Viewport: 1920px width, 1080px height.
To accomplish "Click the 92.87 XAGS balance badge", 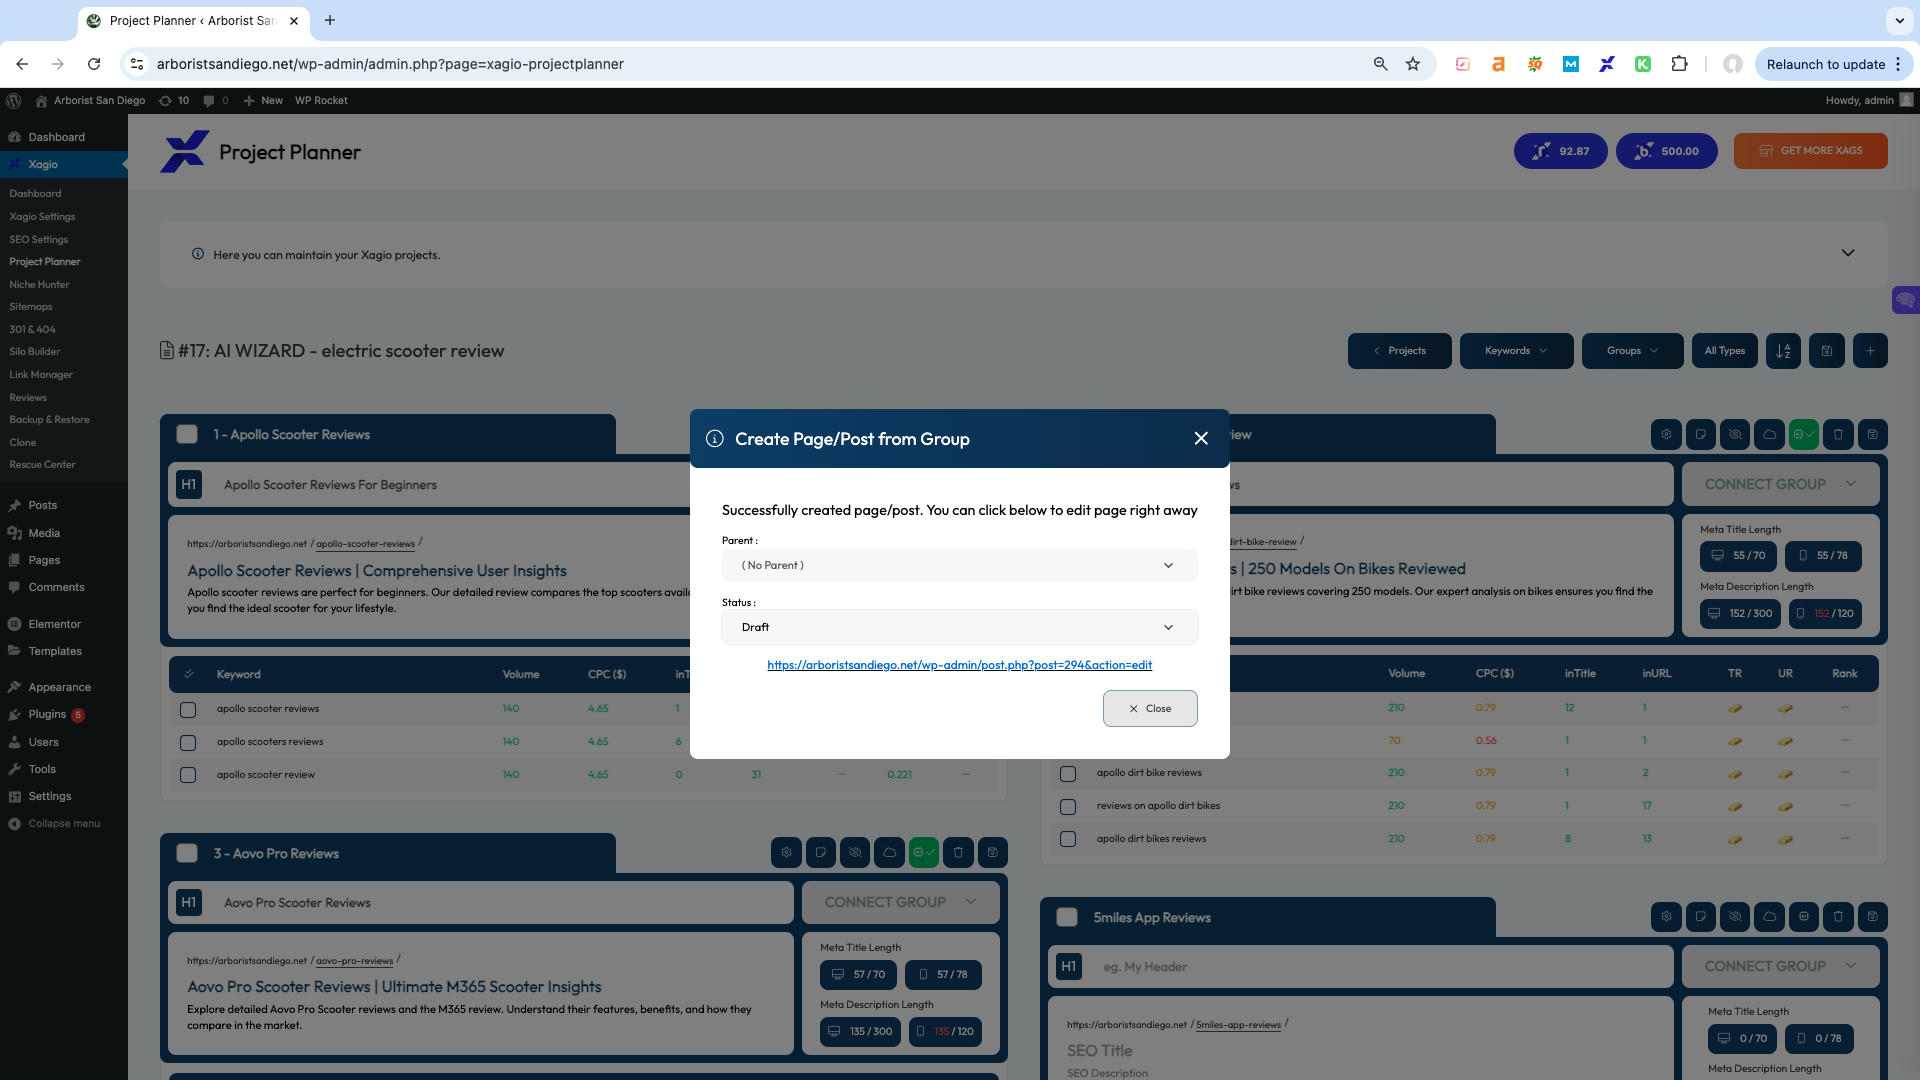I will [x=1561, y=151].
